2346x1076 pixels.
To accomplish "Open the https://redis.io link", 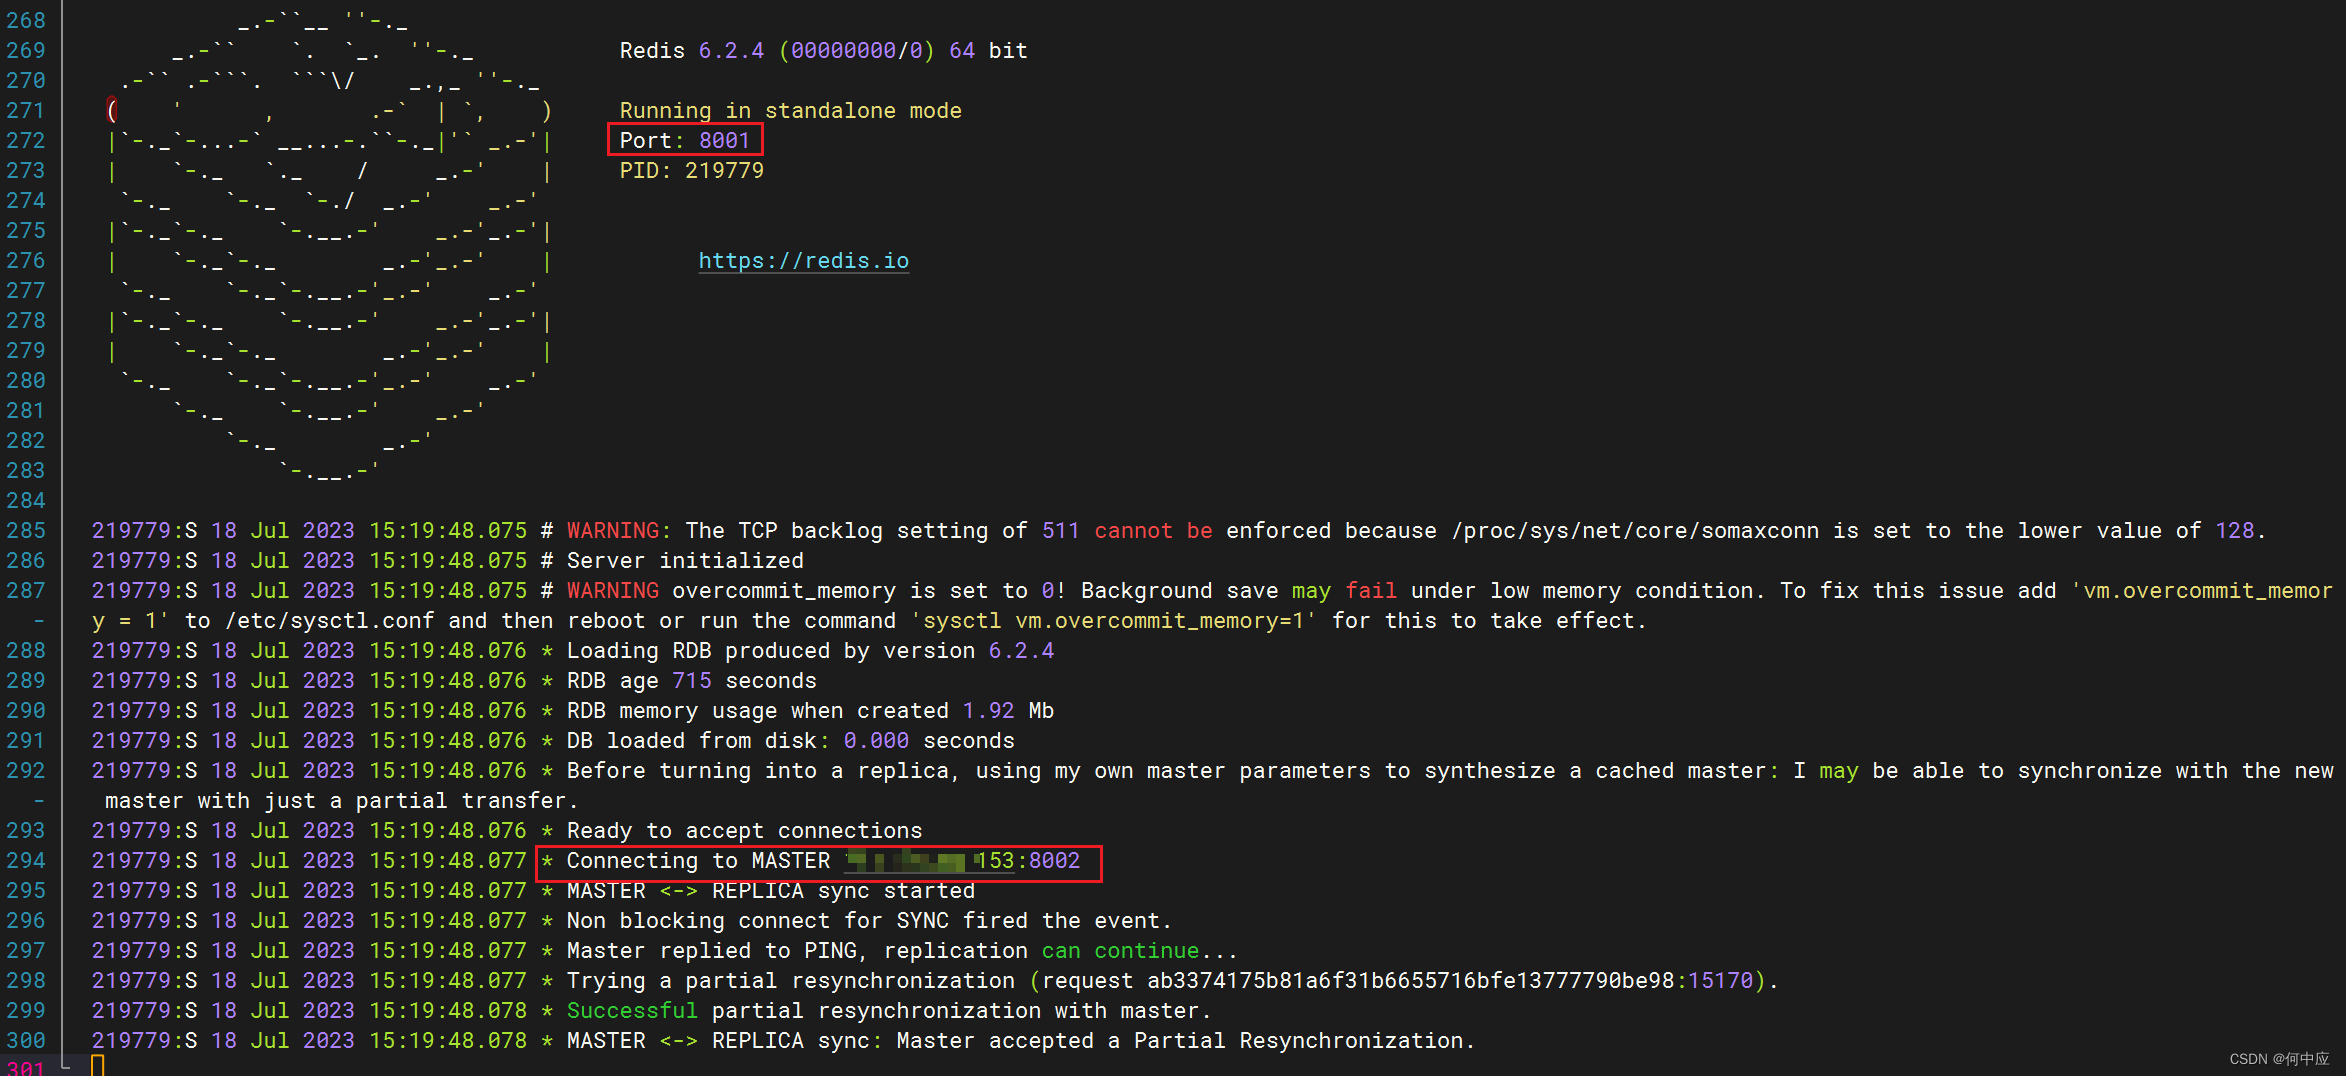I will 804,261.
